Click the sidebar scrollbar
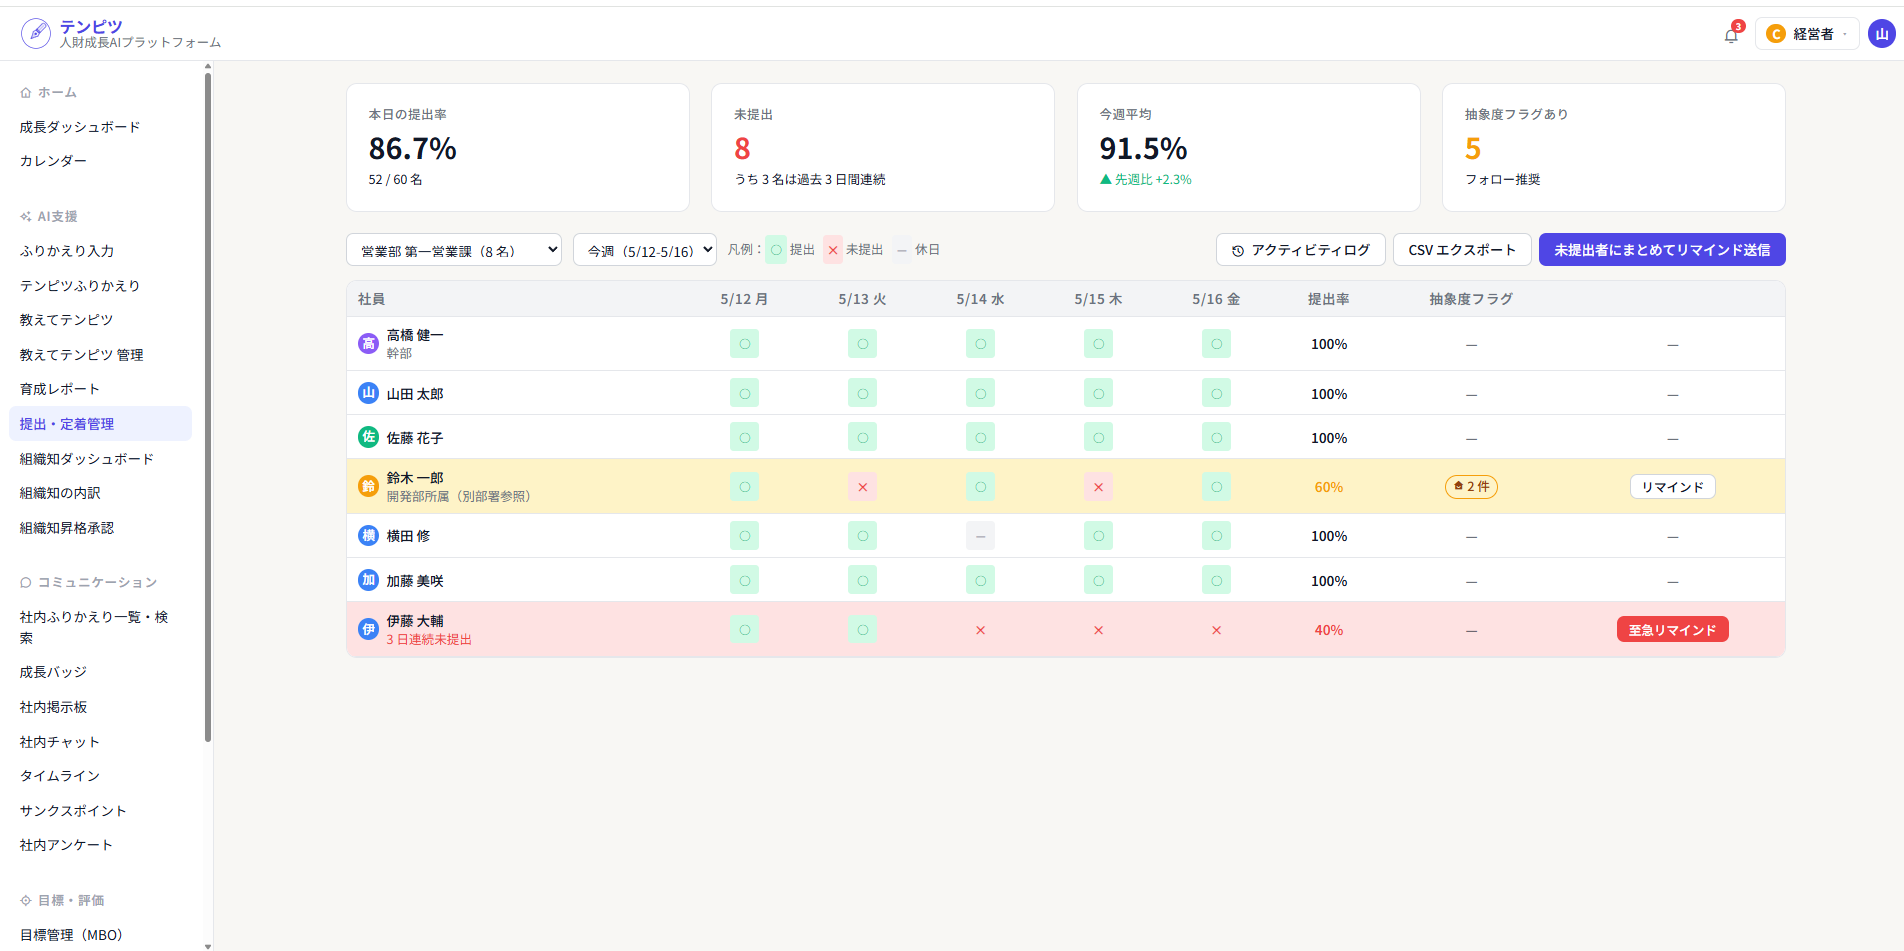 tap(208, 405)
